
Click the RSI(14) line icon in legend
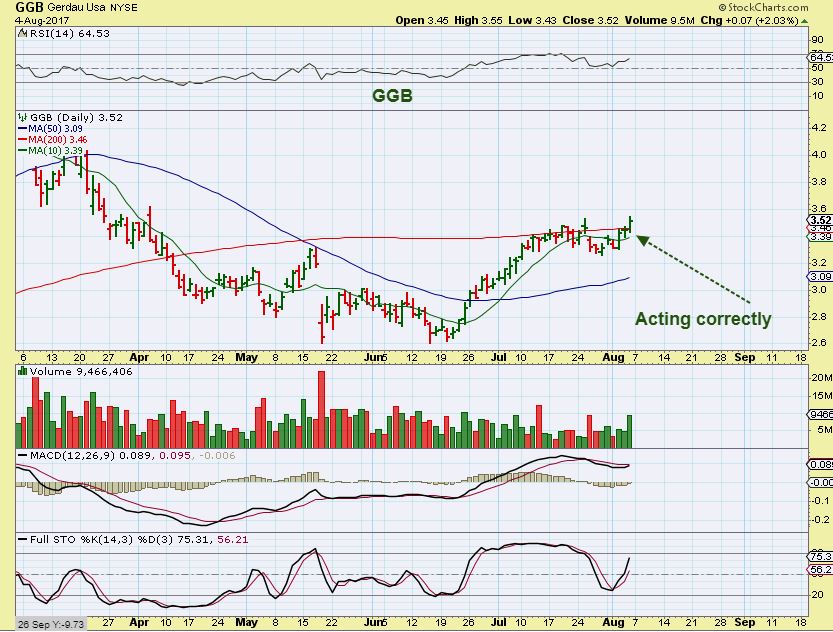[x=22, y=33]
